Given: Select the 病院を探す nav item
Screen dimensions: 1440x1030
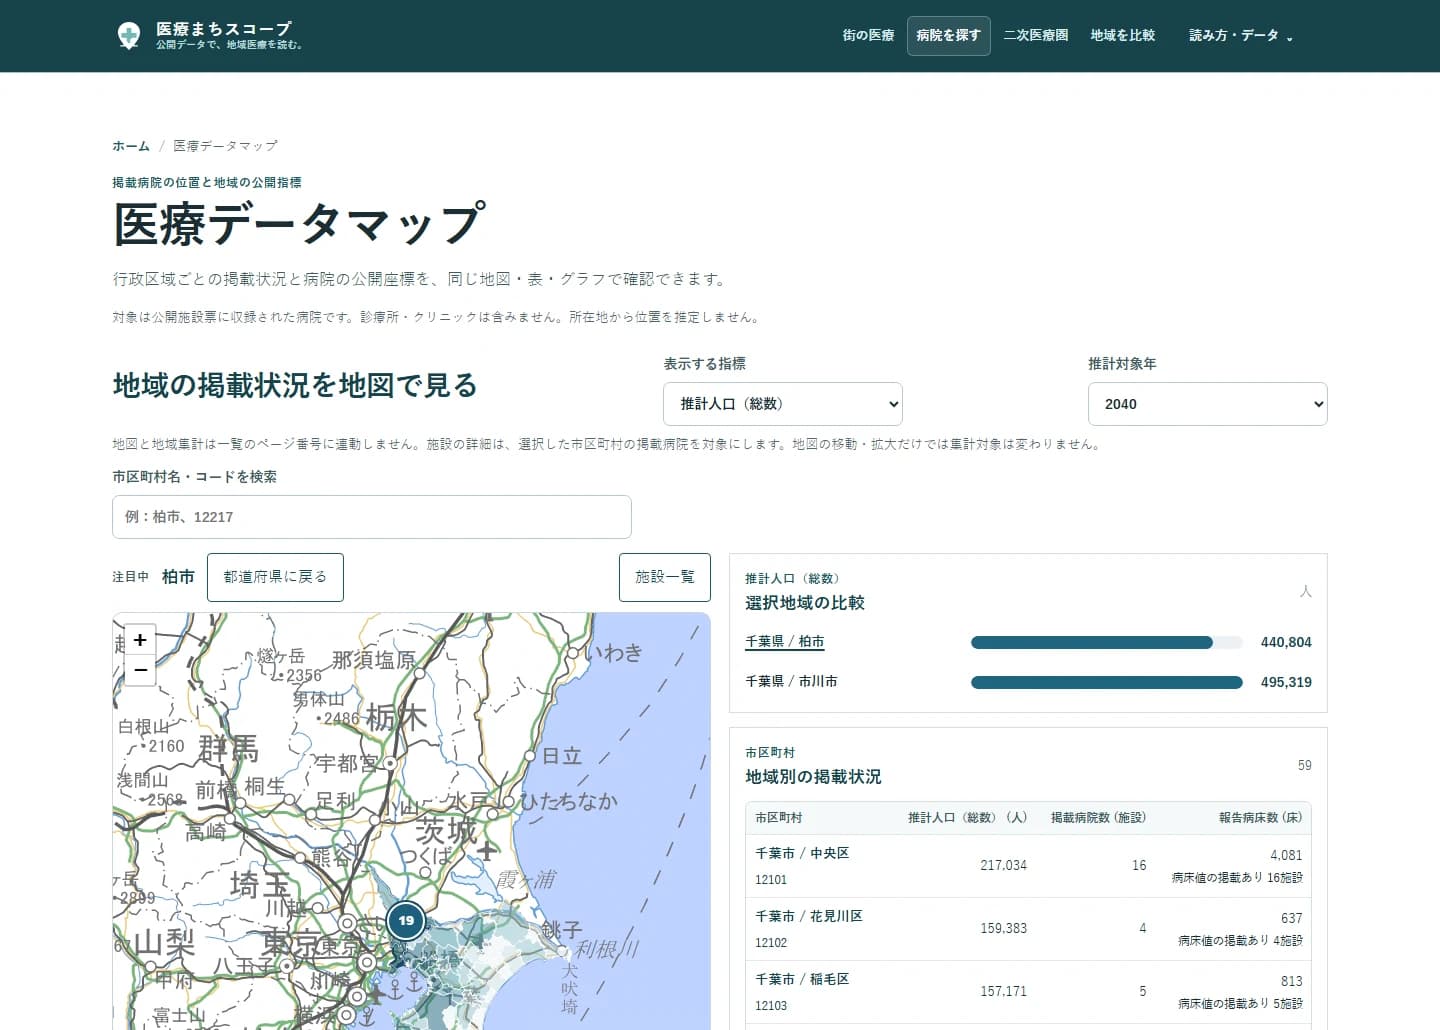Looking at the screenshot, I should (x=948, y=36).
